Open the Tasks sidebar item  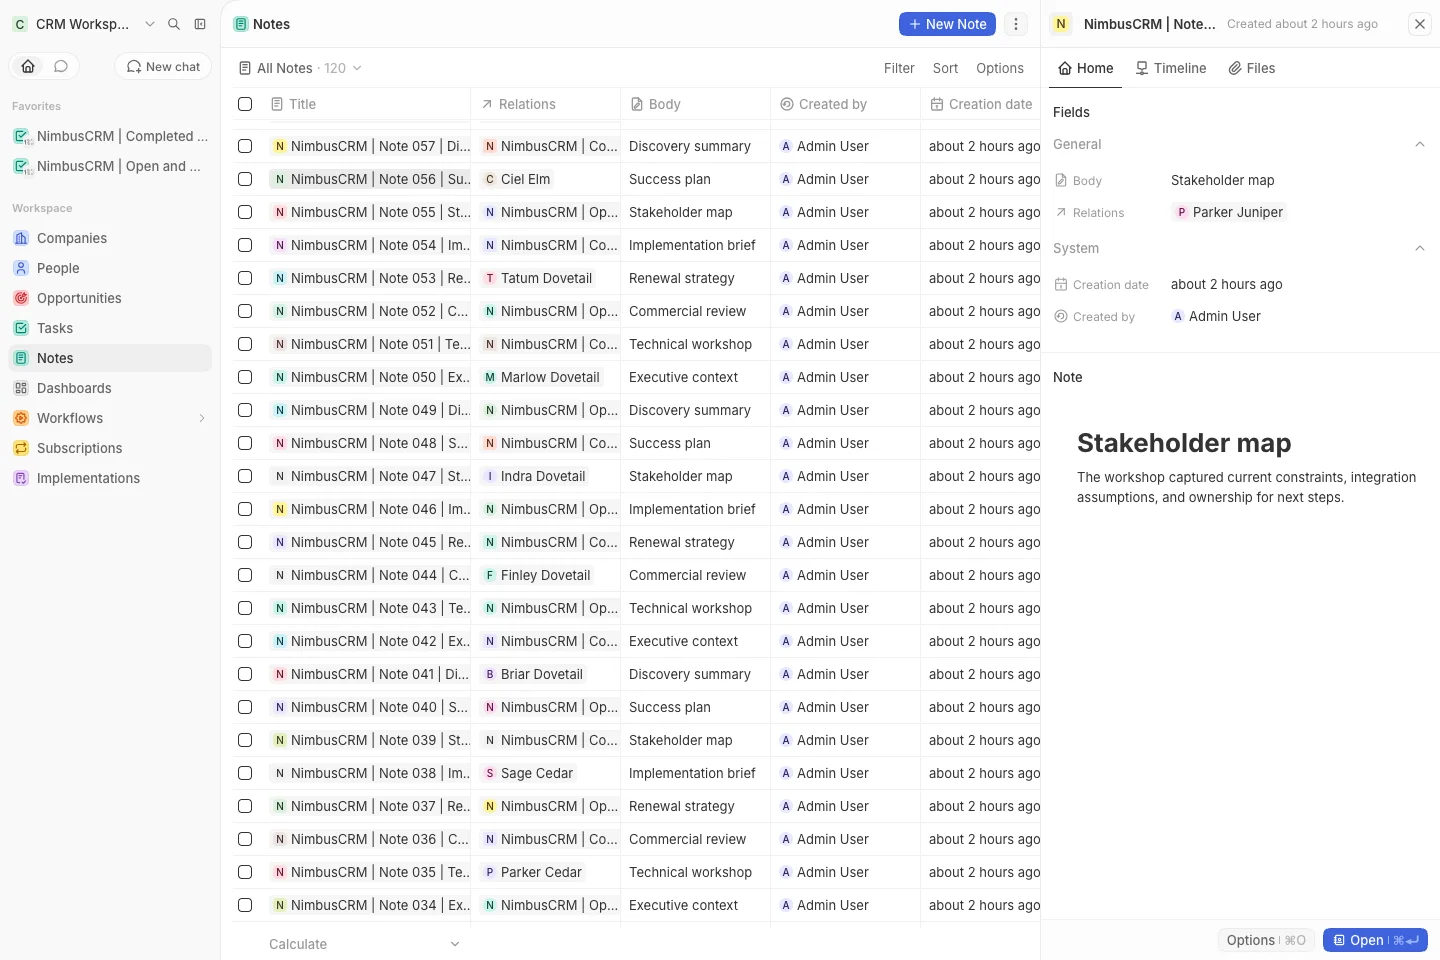pos(110,328)
